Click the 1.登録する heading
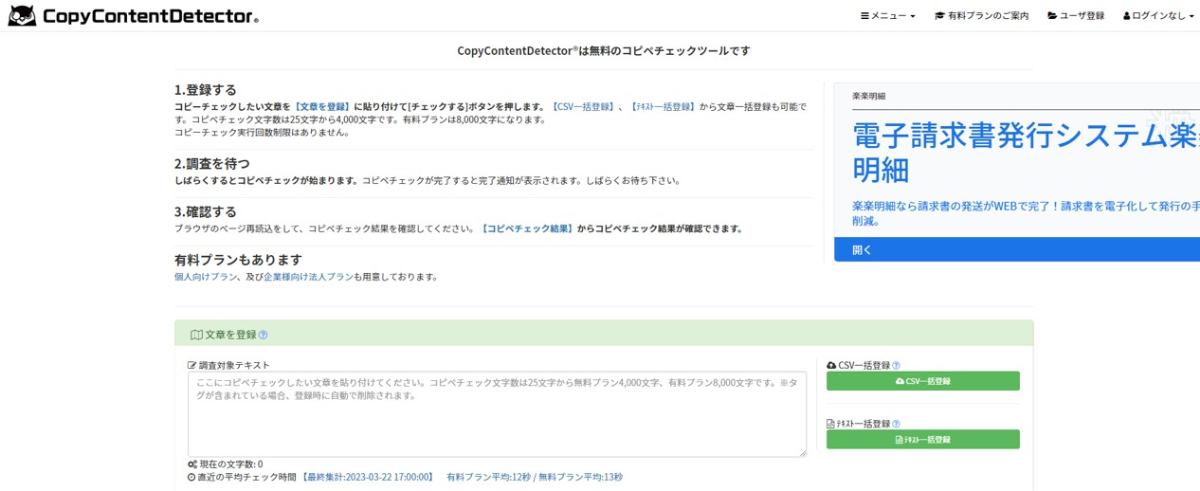Image resolution: width=1200 pixels, height=491 pixels. click(205, 89)
